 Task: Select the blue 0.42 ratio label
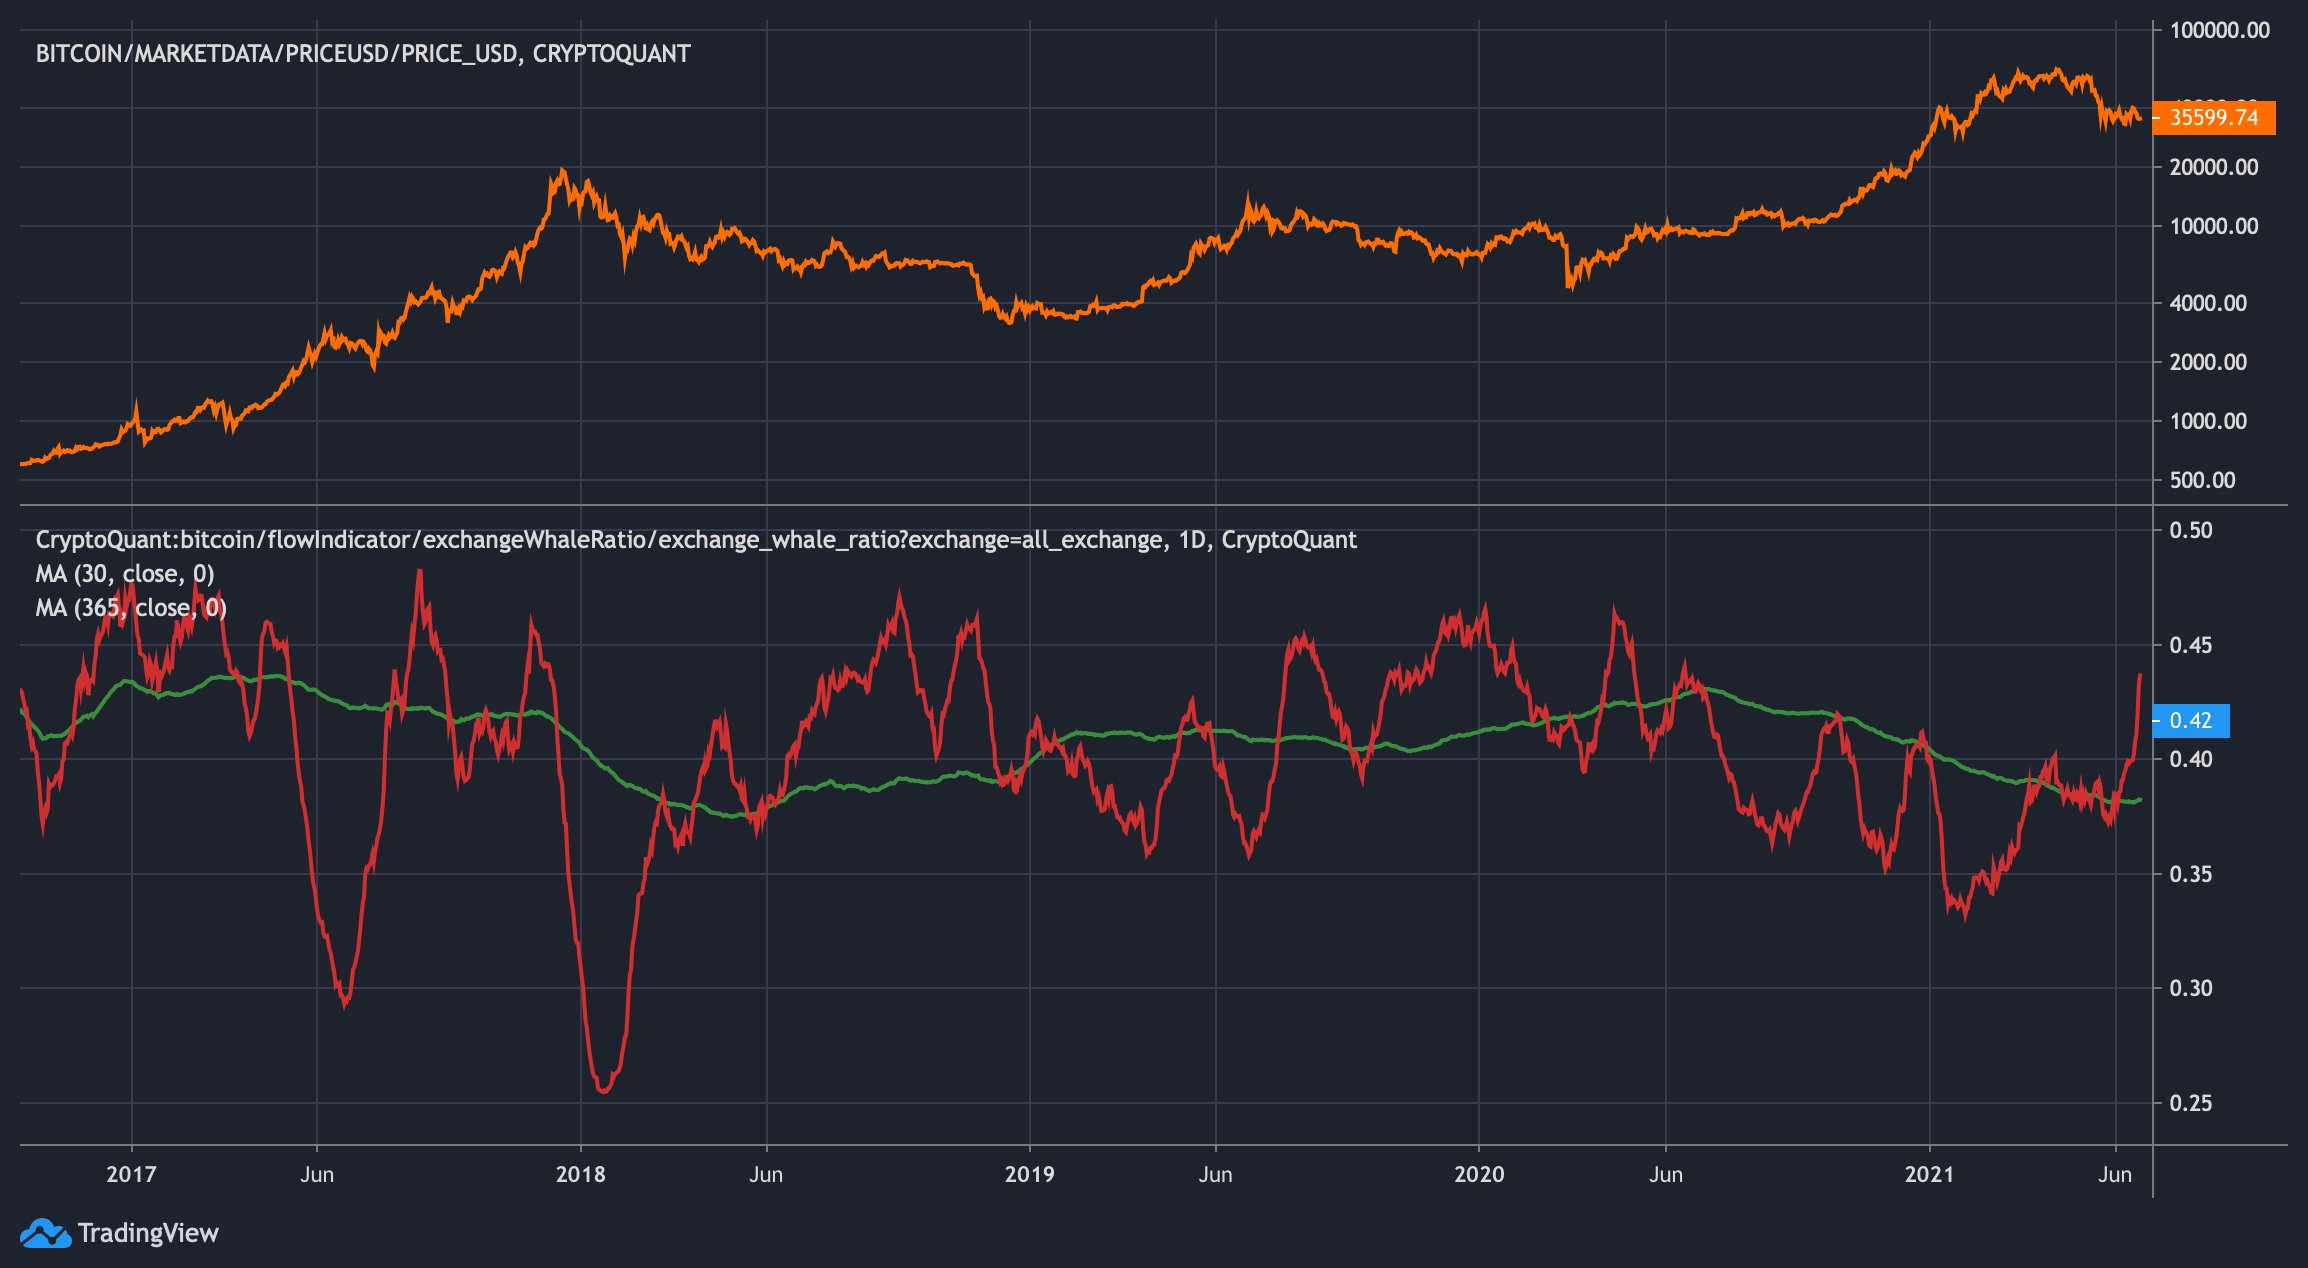click(2191, 720)
